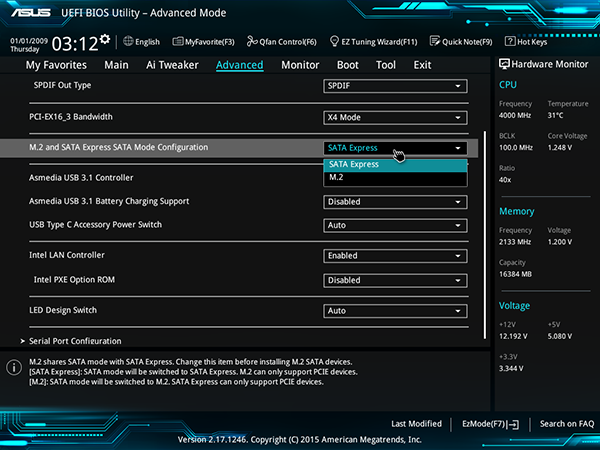Open the USB 3.1 Battery Charging Support dropdown

click(395, 202)
